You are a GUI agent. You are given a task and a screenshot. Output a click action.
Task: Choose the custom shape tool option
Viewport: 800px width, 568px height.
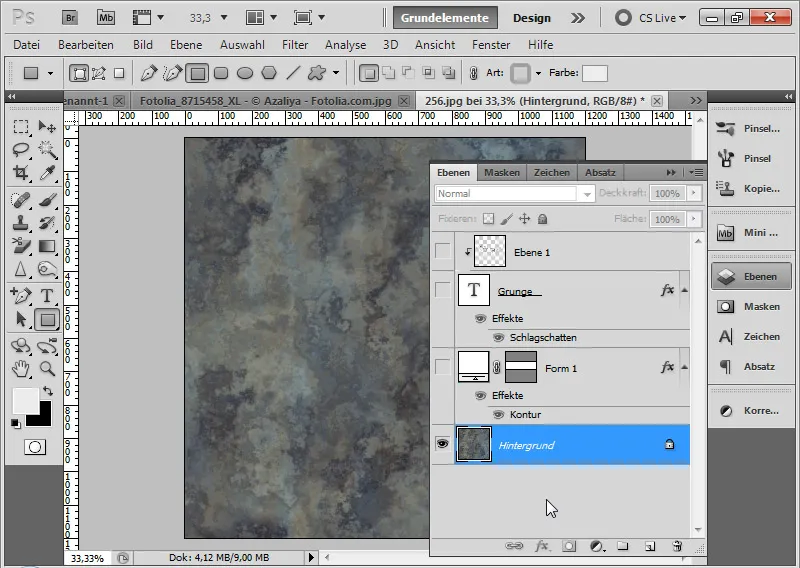tap(318, 73)
